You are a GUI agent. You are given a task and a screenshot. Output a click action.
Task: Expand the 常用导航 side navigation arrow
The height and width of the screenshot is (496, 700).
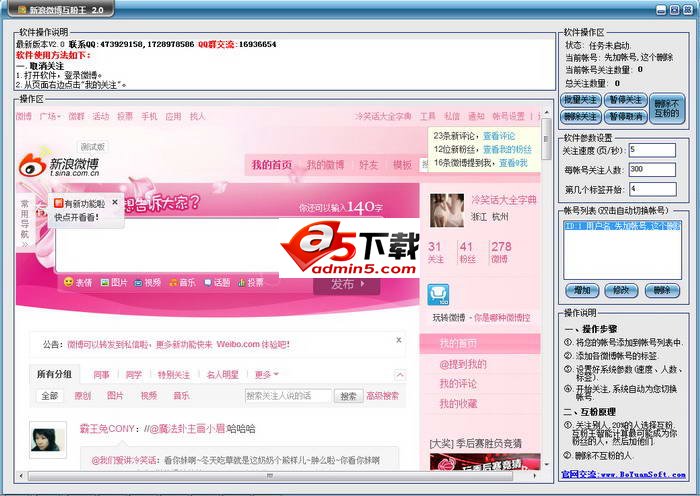point(24,245)
